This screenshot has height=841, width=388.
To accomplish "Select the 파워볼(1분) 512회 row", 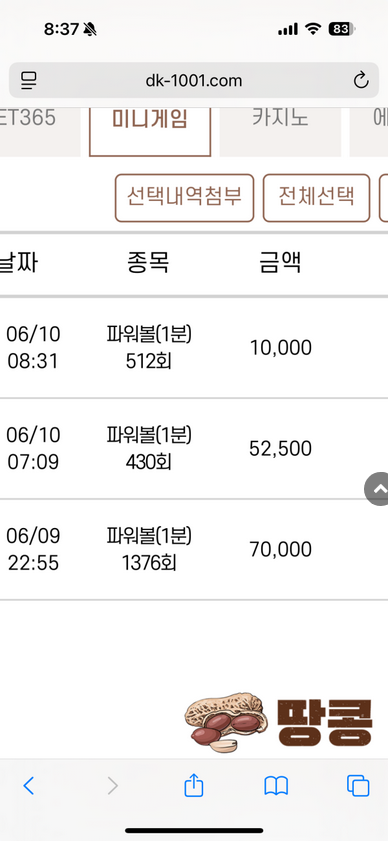I will (x=194, y=348).
